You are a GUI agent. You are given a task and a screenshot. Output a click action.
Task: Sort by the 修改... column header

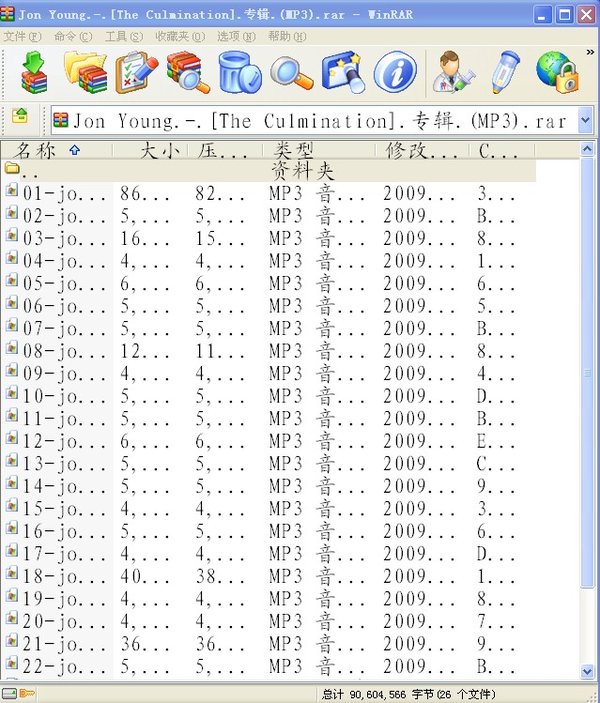[x=422, y=150]
